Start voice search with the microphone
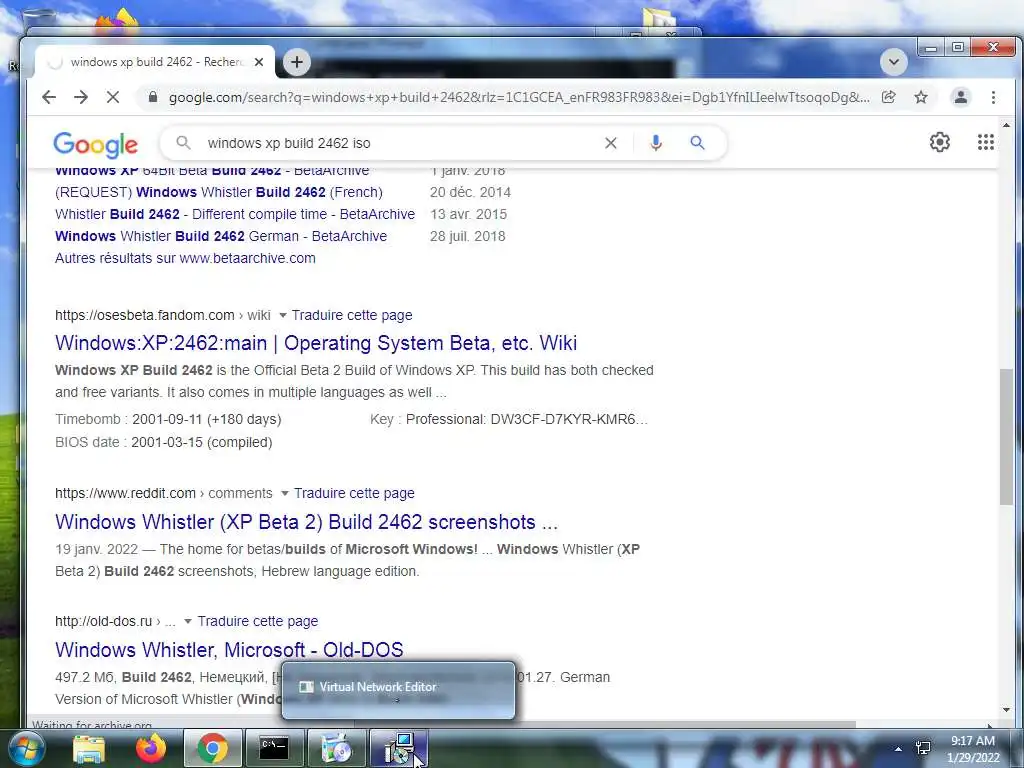This screenshot has width=1024, height=768. (x=656, y=143)
